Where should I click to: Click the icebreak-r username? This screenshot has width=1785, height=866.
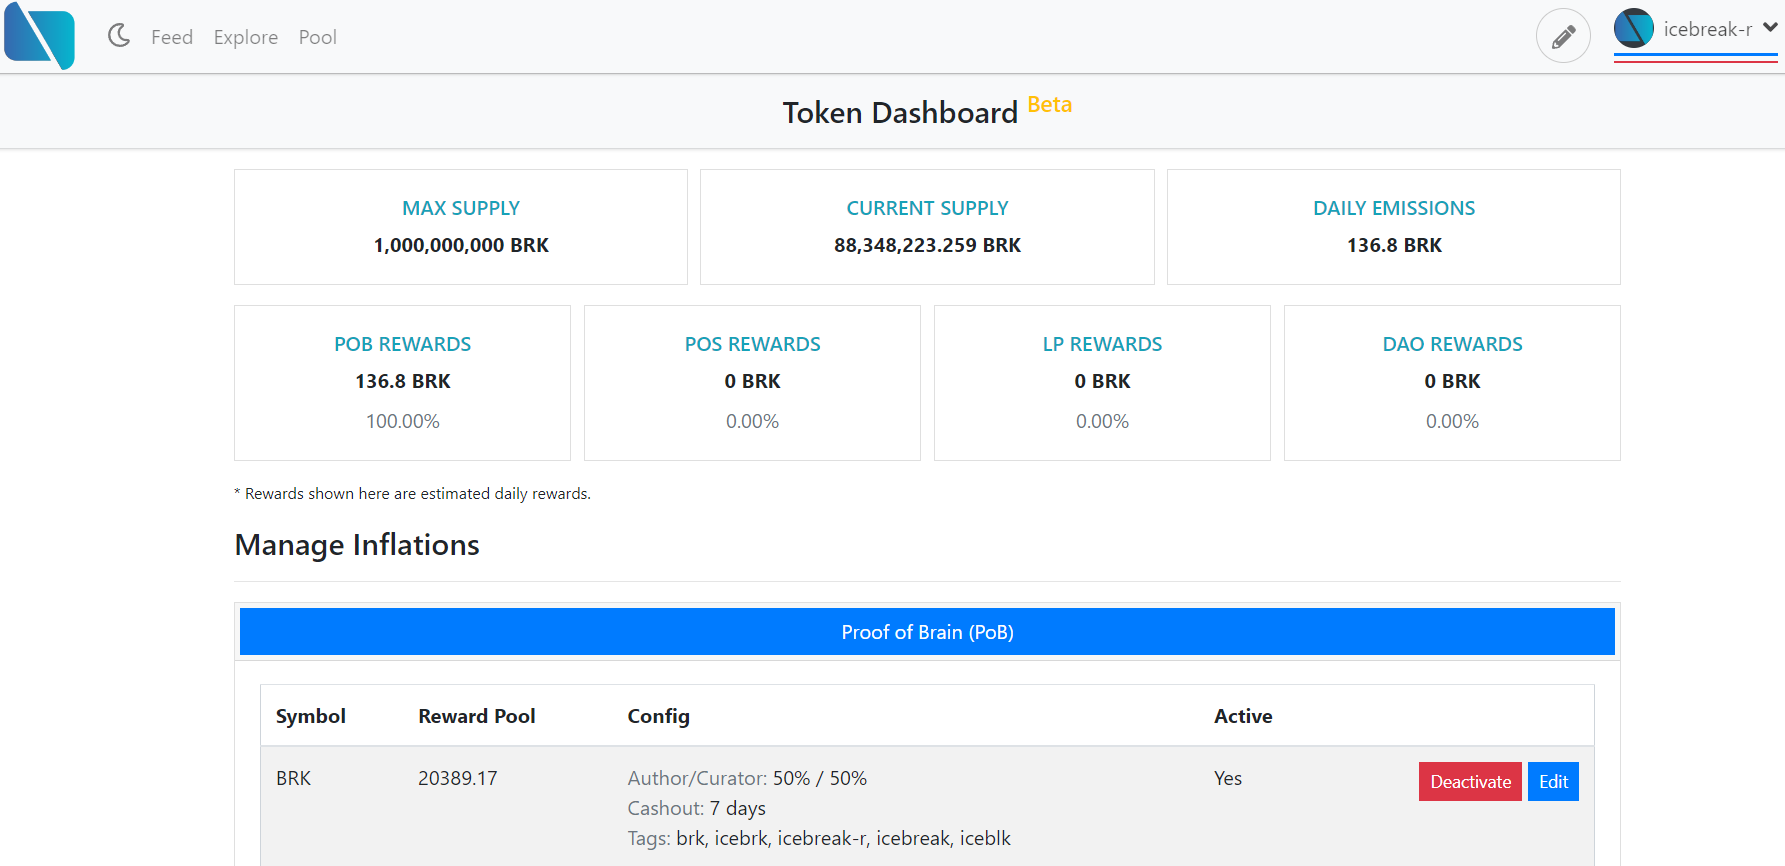[1707, 29]
